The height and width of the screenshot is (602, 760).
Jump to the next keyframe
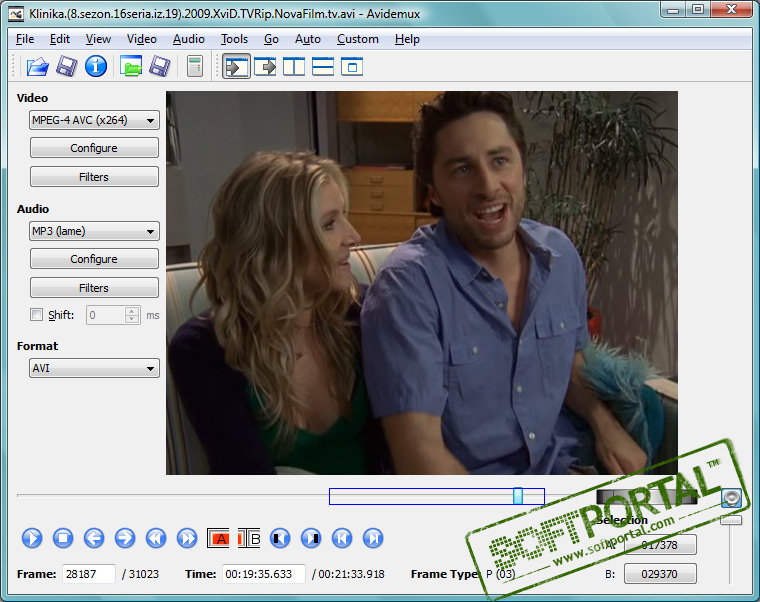187,538
